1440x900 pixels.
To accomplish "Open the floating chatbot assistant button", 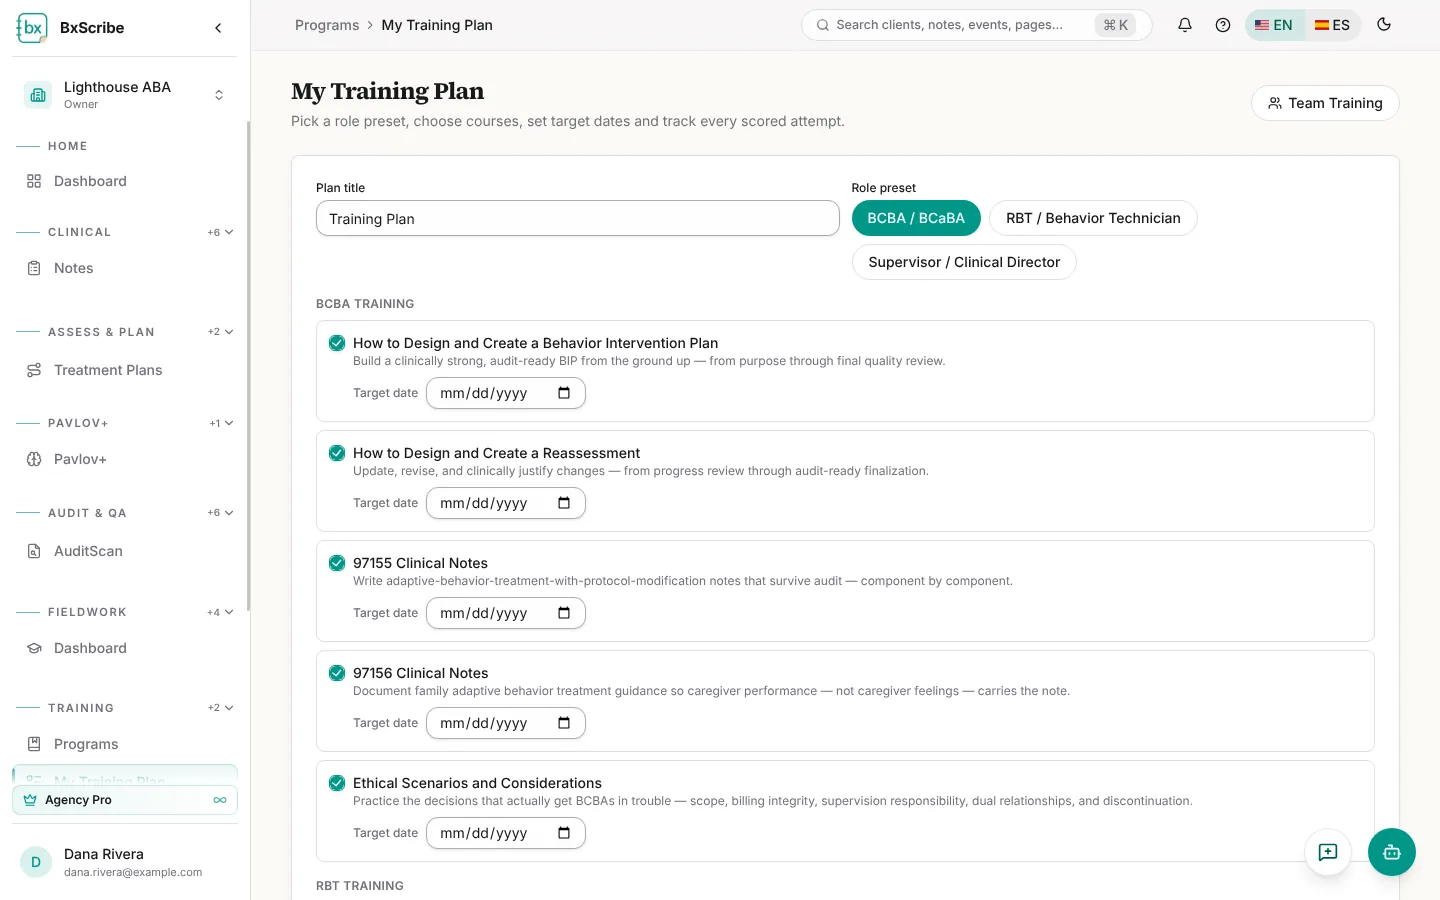I will (1392, 852).
